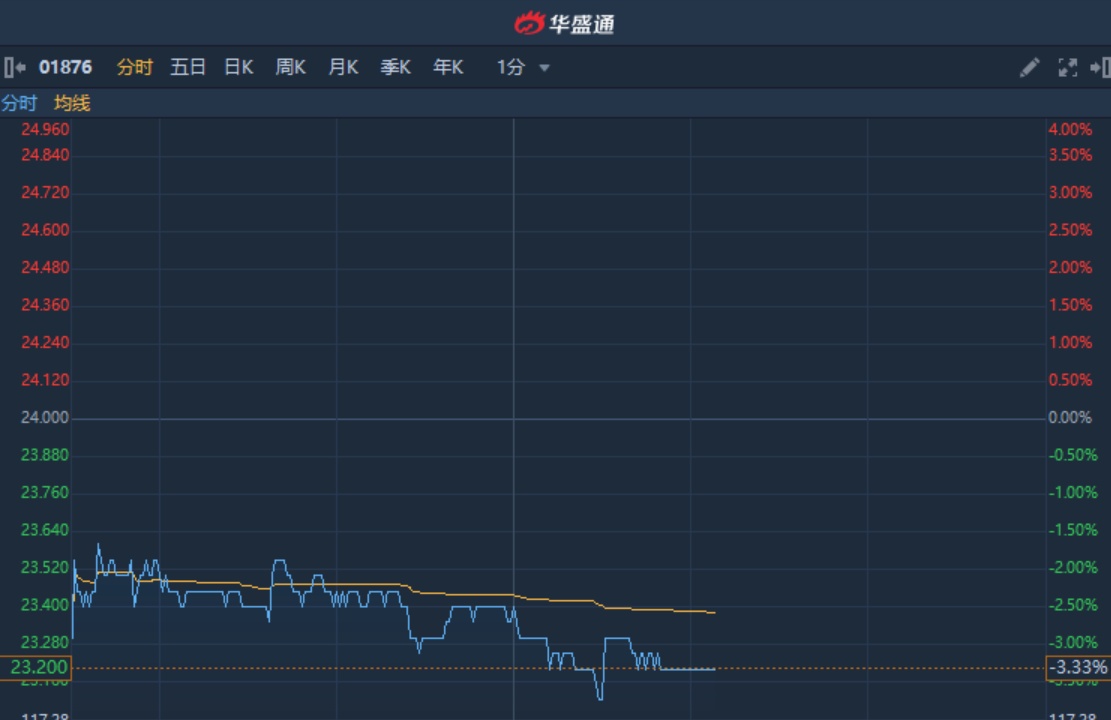The image size is (1111, 720).
Task: Click the -3.33% change label
Action: (1078, 668)
